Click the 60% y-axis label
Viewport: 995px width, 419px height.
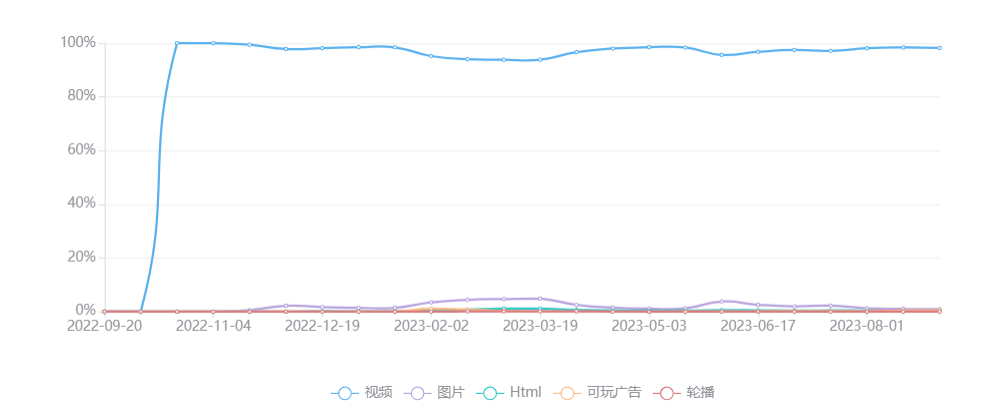pos(82,150)
